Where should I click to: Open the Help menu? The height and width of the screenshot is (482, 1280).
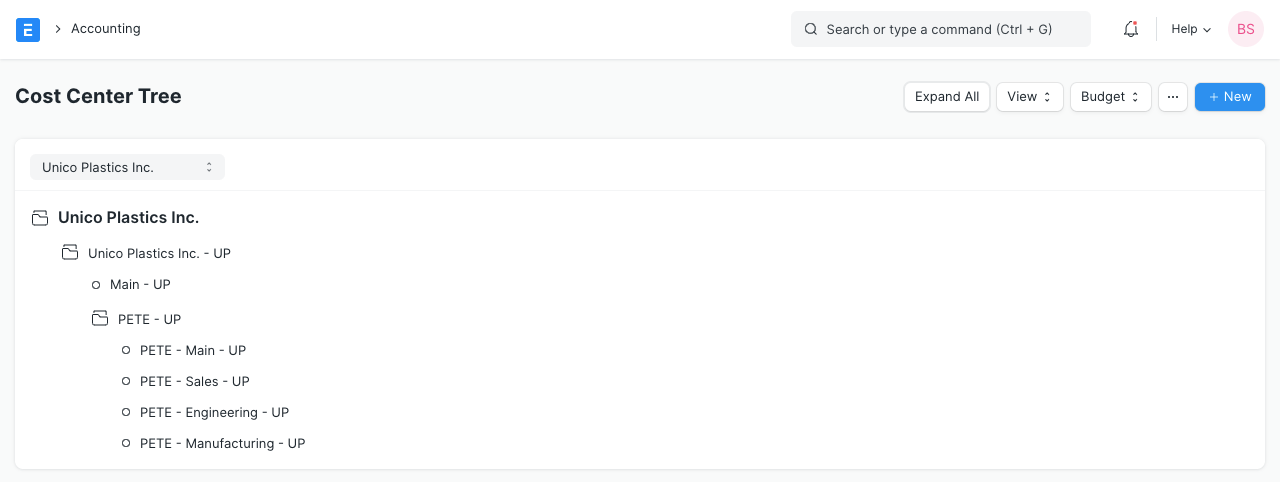pyautogui.click(x=1191, y=30)
